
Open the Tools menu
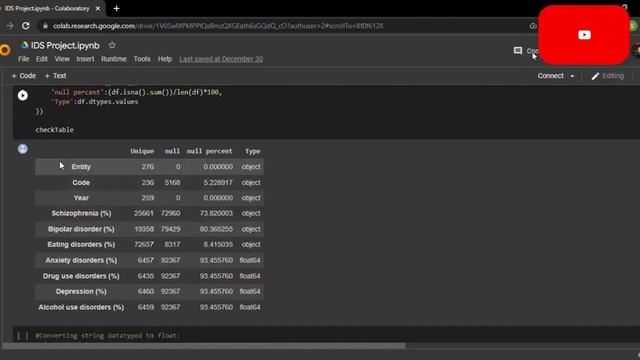[142, 59]
